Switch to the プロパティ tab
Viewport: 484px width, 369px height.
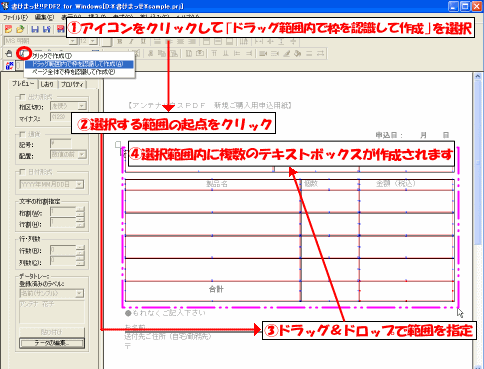coord(72,84)
